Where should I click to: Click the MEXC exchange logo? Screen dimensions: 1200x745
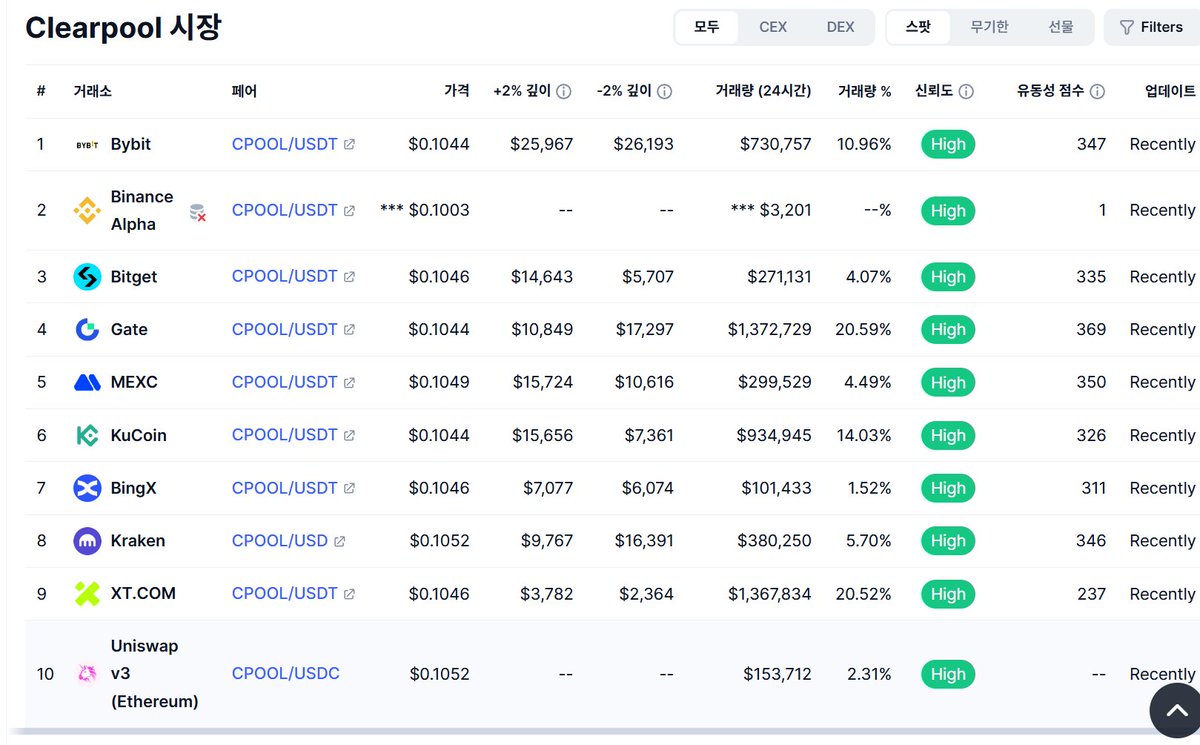[x=88, y=382]
